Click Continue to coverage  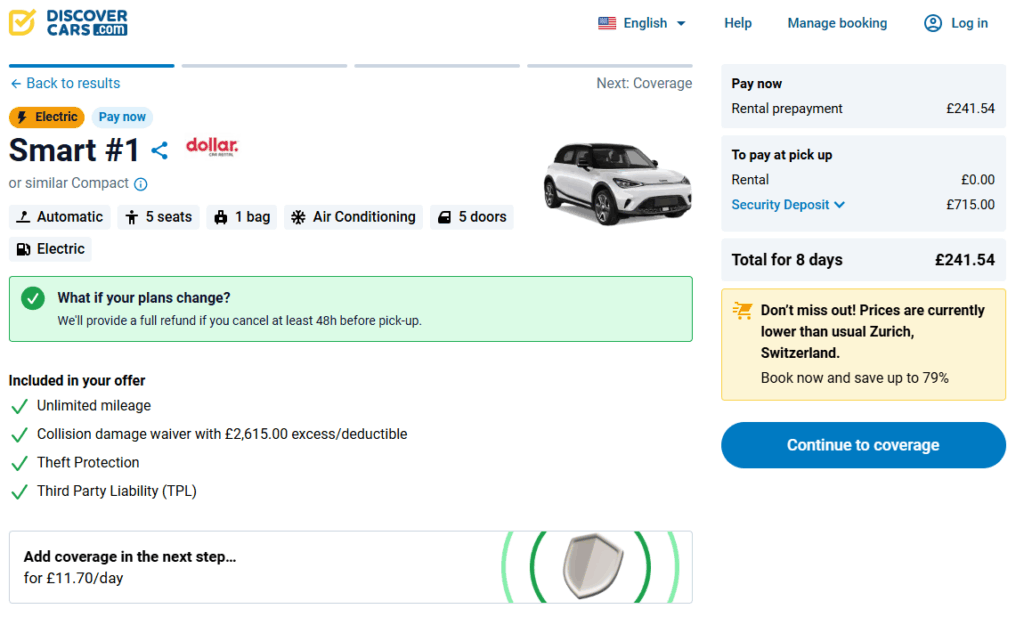click(863, 445)
